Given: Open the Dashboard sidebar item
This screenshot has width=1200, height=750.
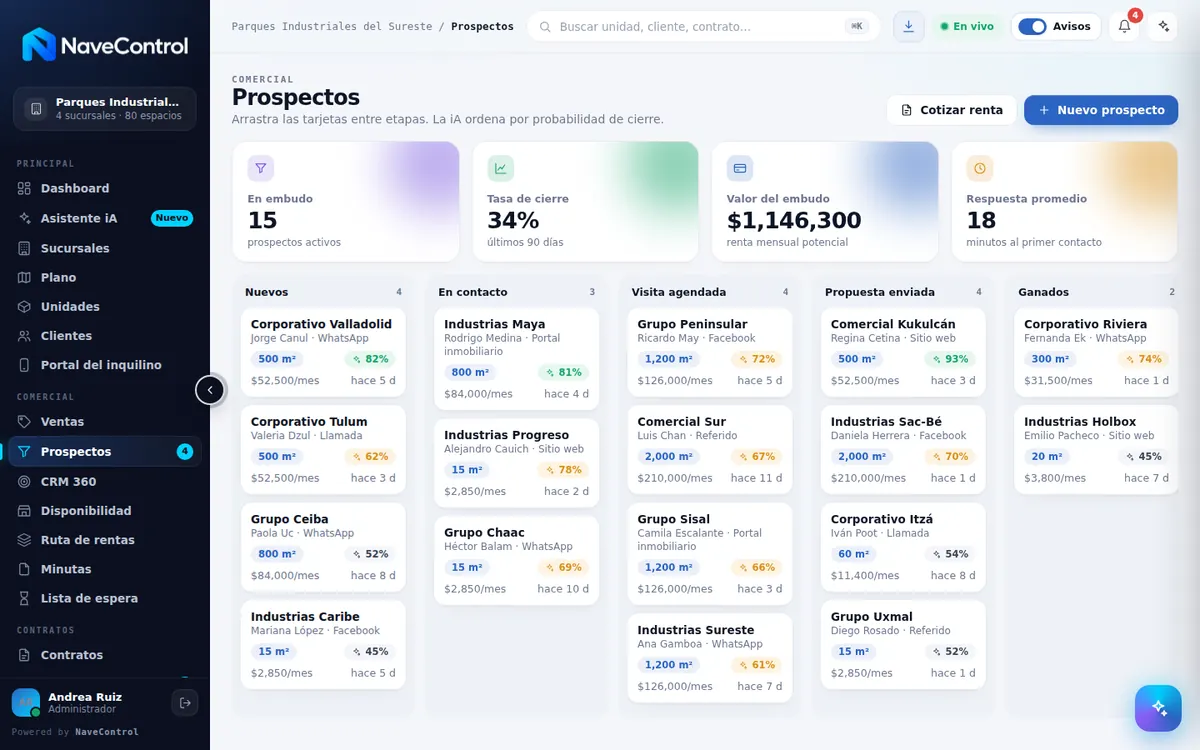Looking at the screenshot, I should point(105,188).
